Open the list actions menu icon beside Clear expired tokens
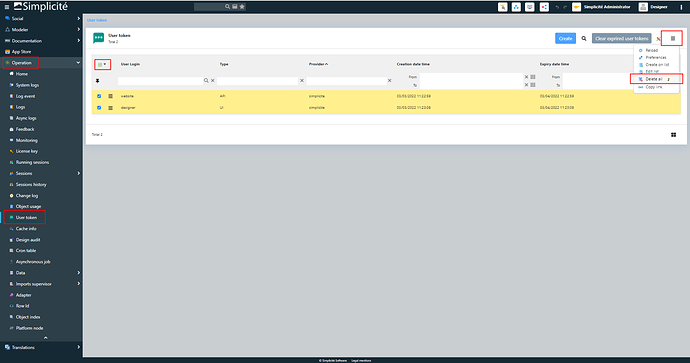This screenshot has width=690, height=363. tap(672, 38)
